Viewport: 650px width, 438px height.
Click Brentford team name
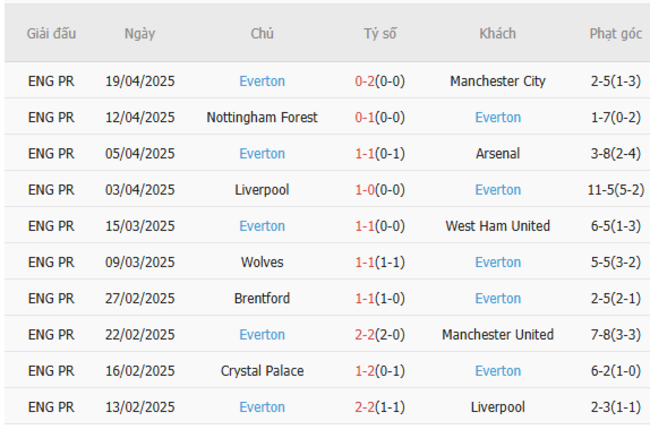click(x=262, y=298)
